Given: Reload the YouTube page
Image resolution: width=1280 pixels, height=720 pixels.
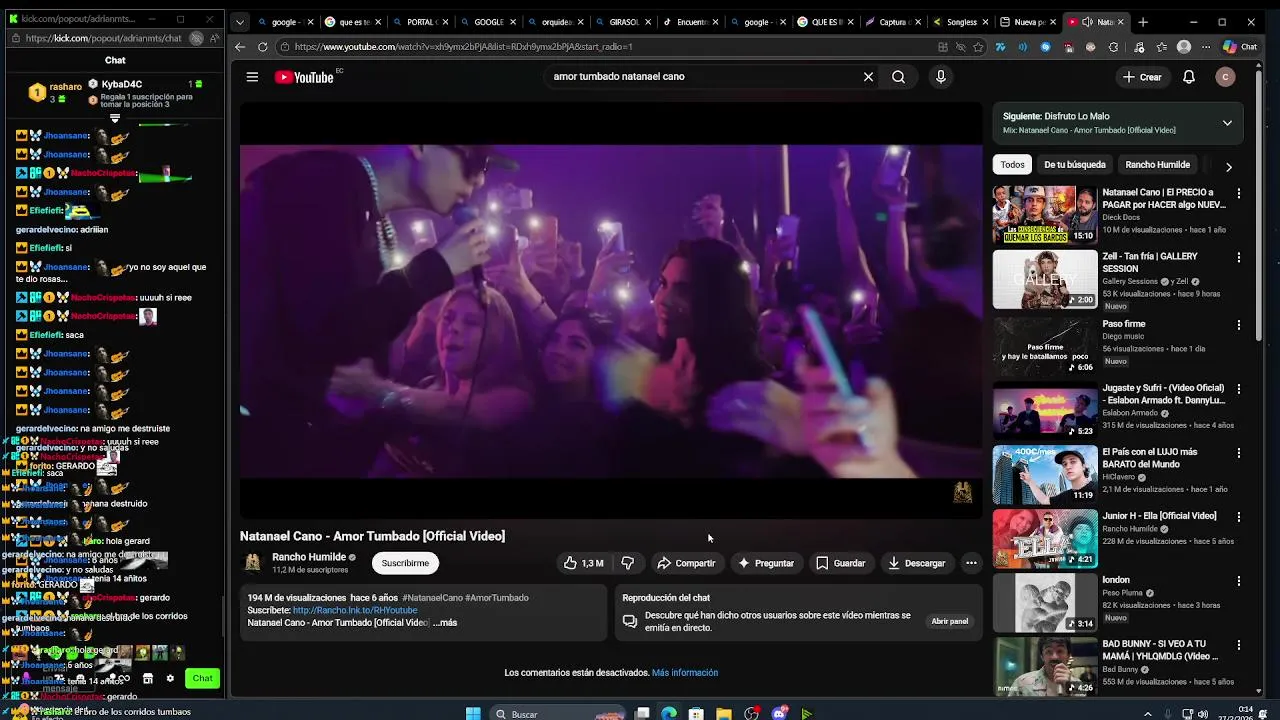Looking at the screenshot, I should (x=263, y=47).
